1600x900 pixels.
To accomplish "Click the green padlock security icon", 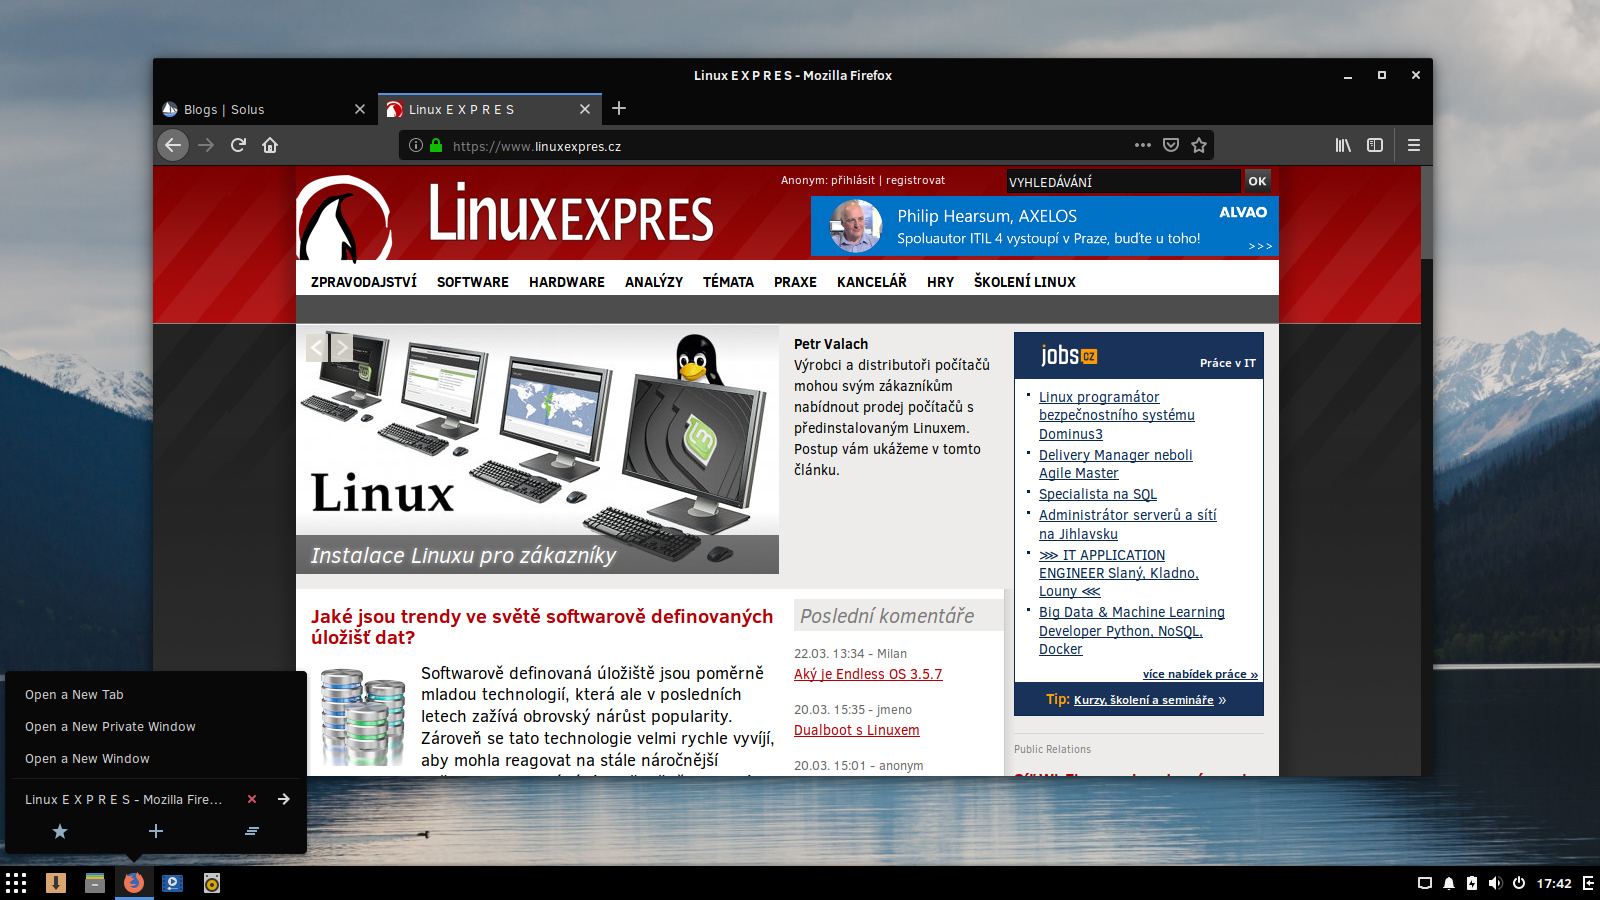I will coord(436,145).
